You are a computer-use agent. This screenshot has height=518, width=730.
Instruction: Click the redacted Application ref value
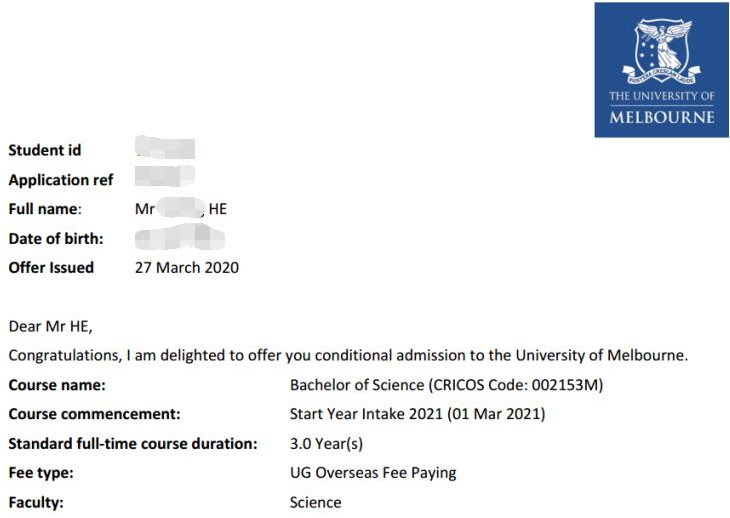point(163,178)
